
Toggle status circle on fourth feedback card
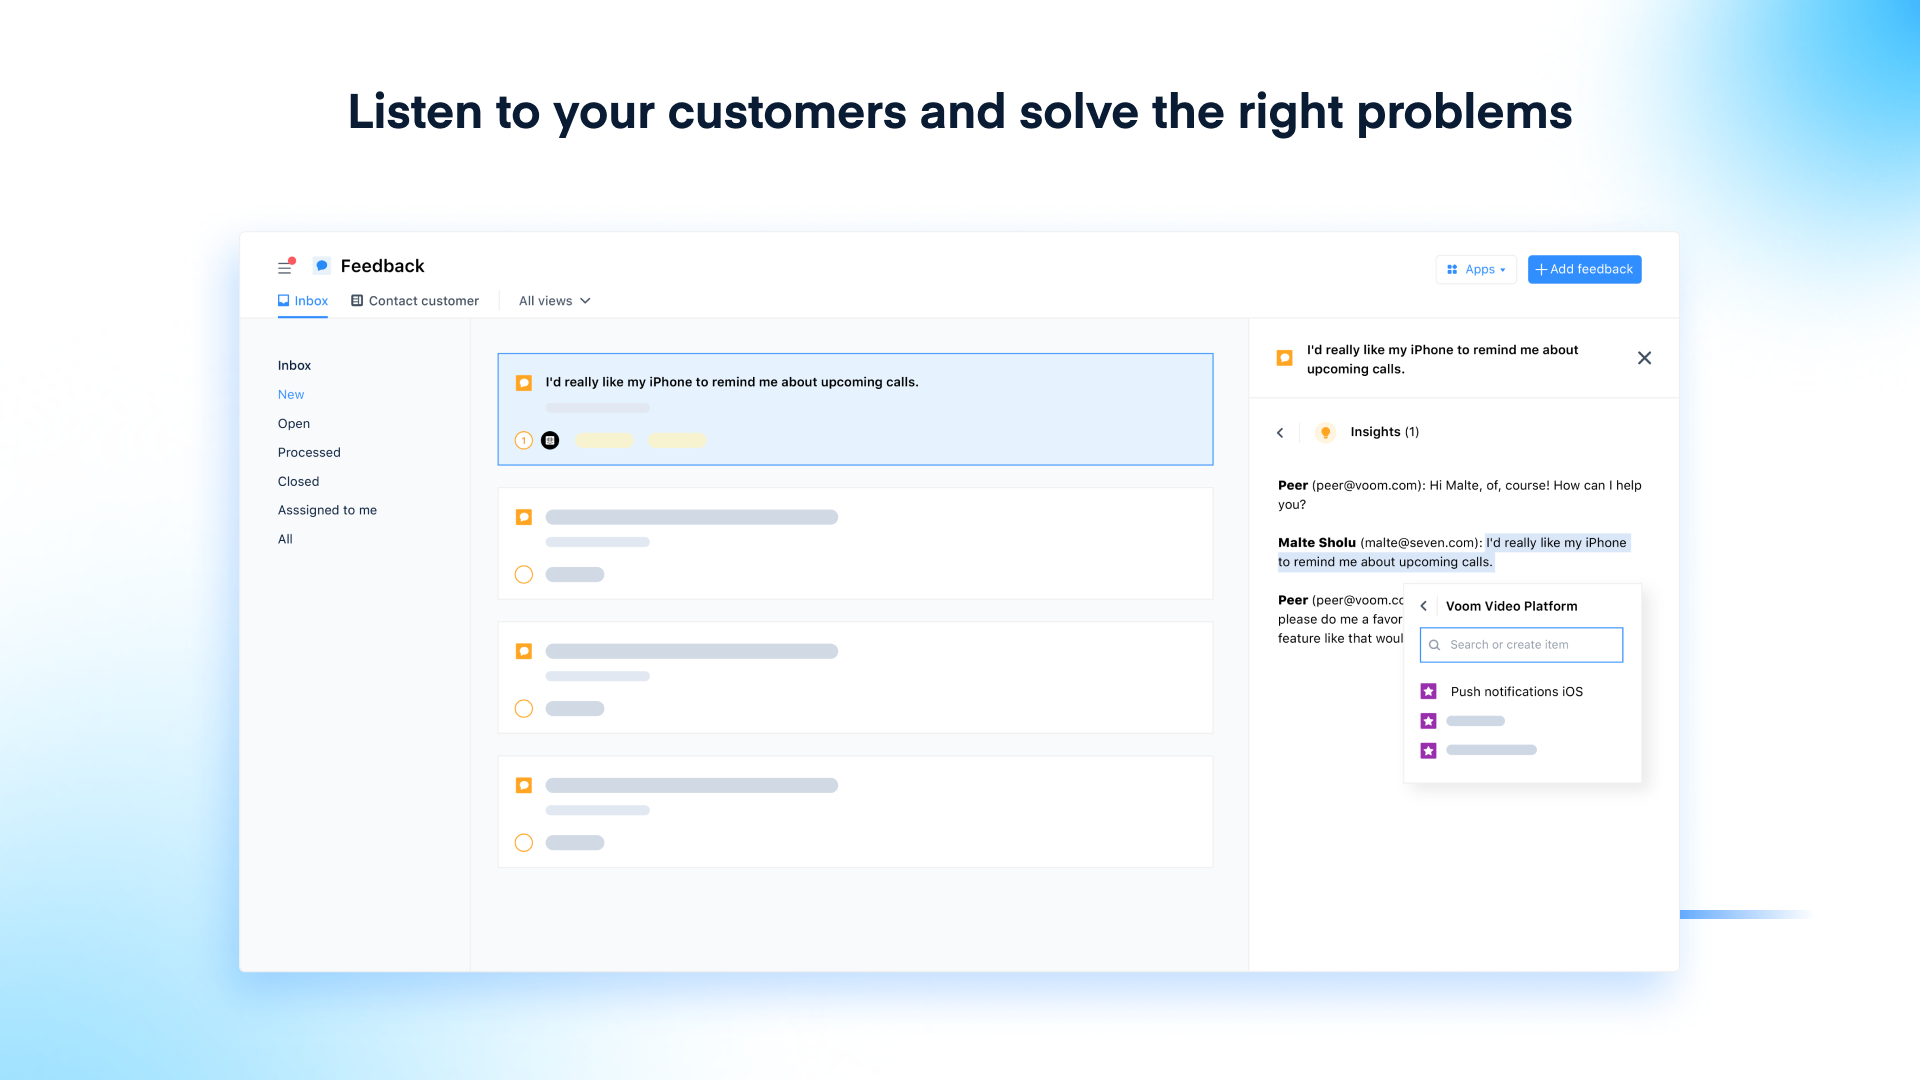[523, 842]
